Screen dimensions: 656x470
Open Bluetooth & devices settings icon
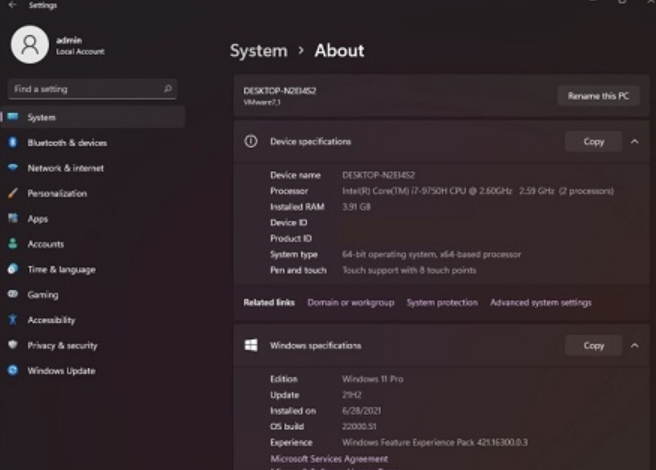13,143
